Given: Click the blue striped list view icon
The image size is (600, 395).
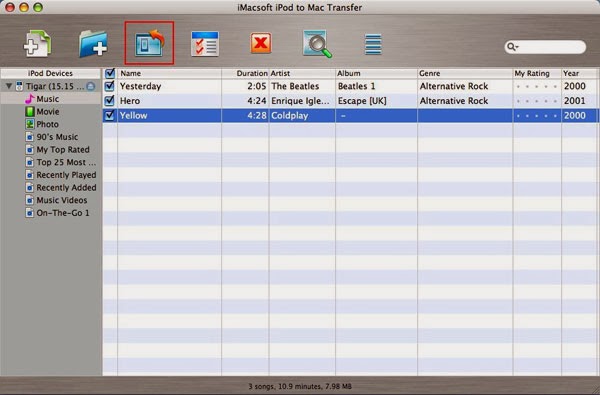Looking at the screenshot, I should point(373,44).
